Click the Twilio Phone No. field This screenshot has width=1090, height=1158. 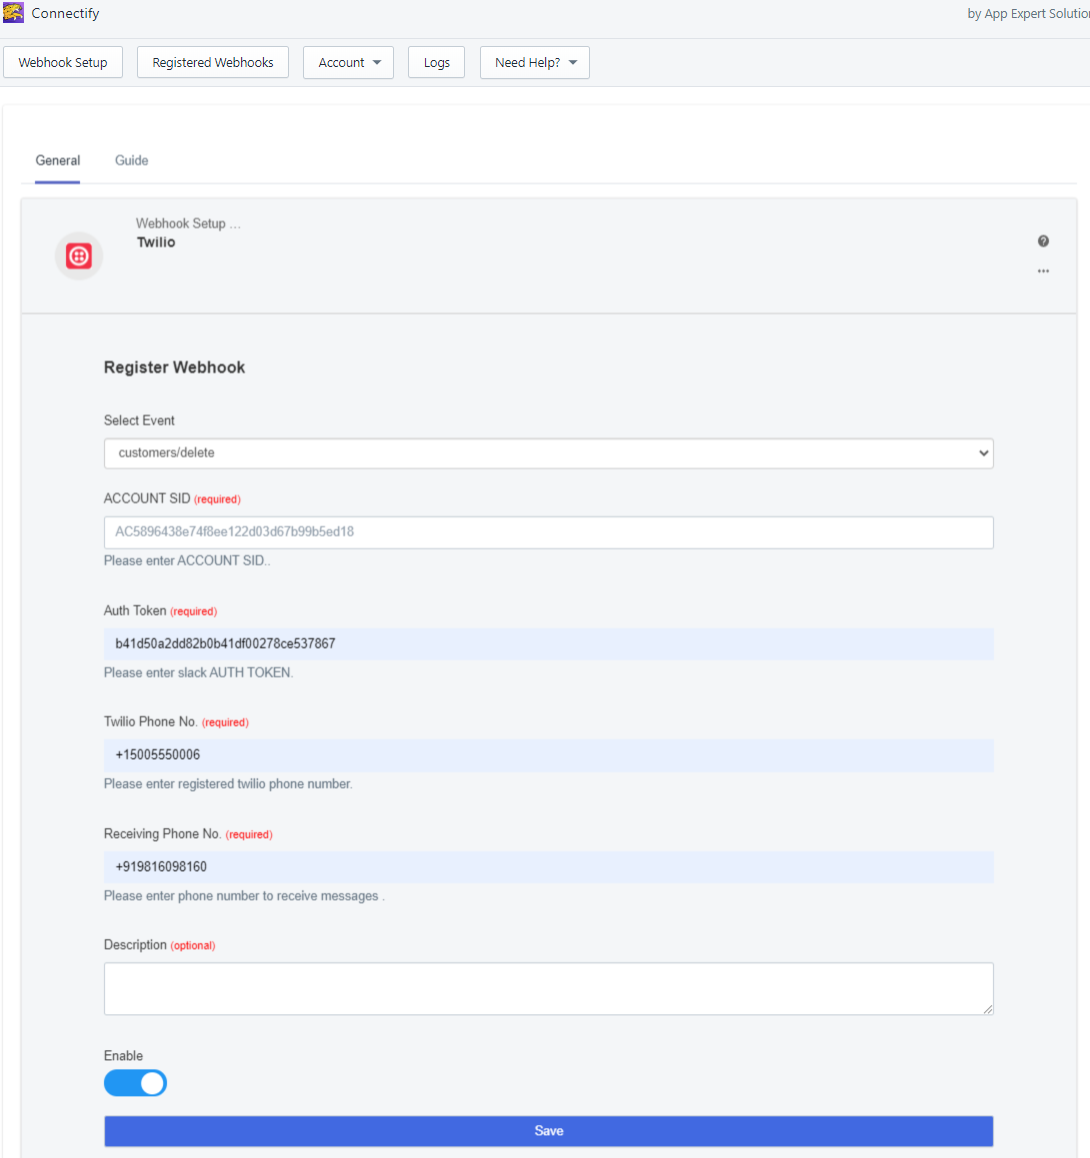coord(549,756)
